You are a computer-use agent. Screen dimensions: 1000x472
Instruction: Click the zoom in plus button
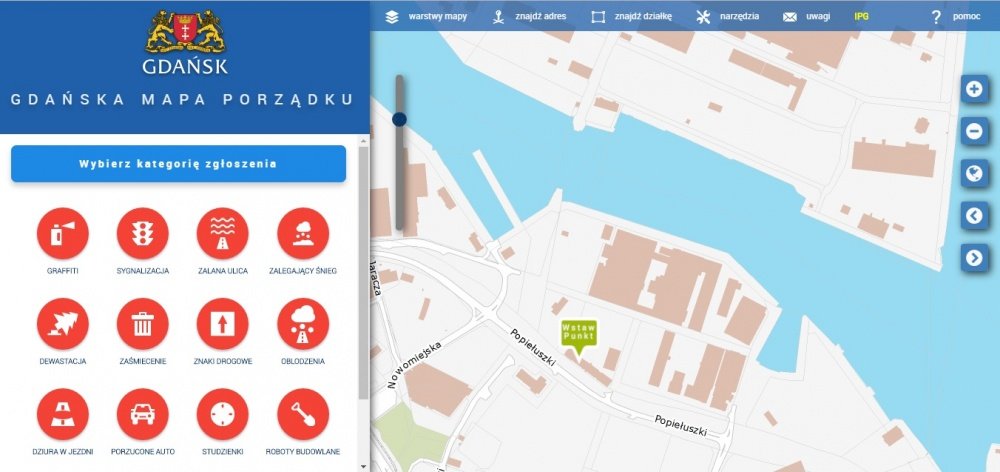974,89
